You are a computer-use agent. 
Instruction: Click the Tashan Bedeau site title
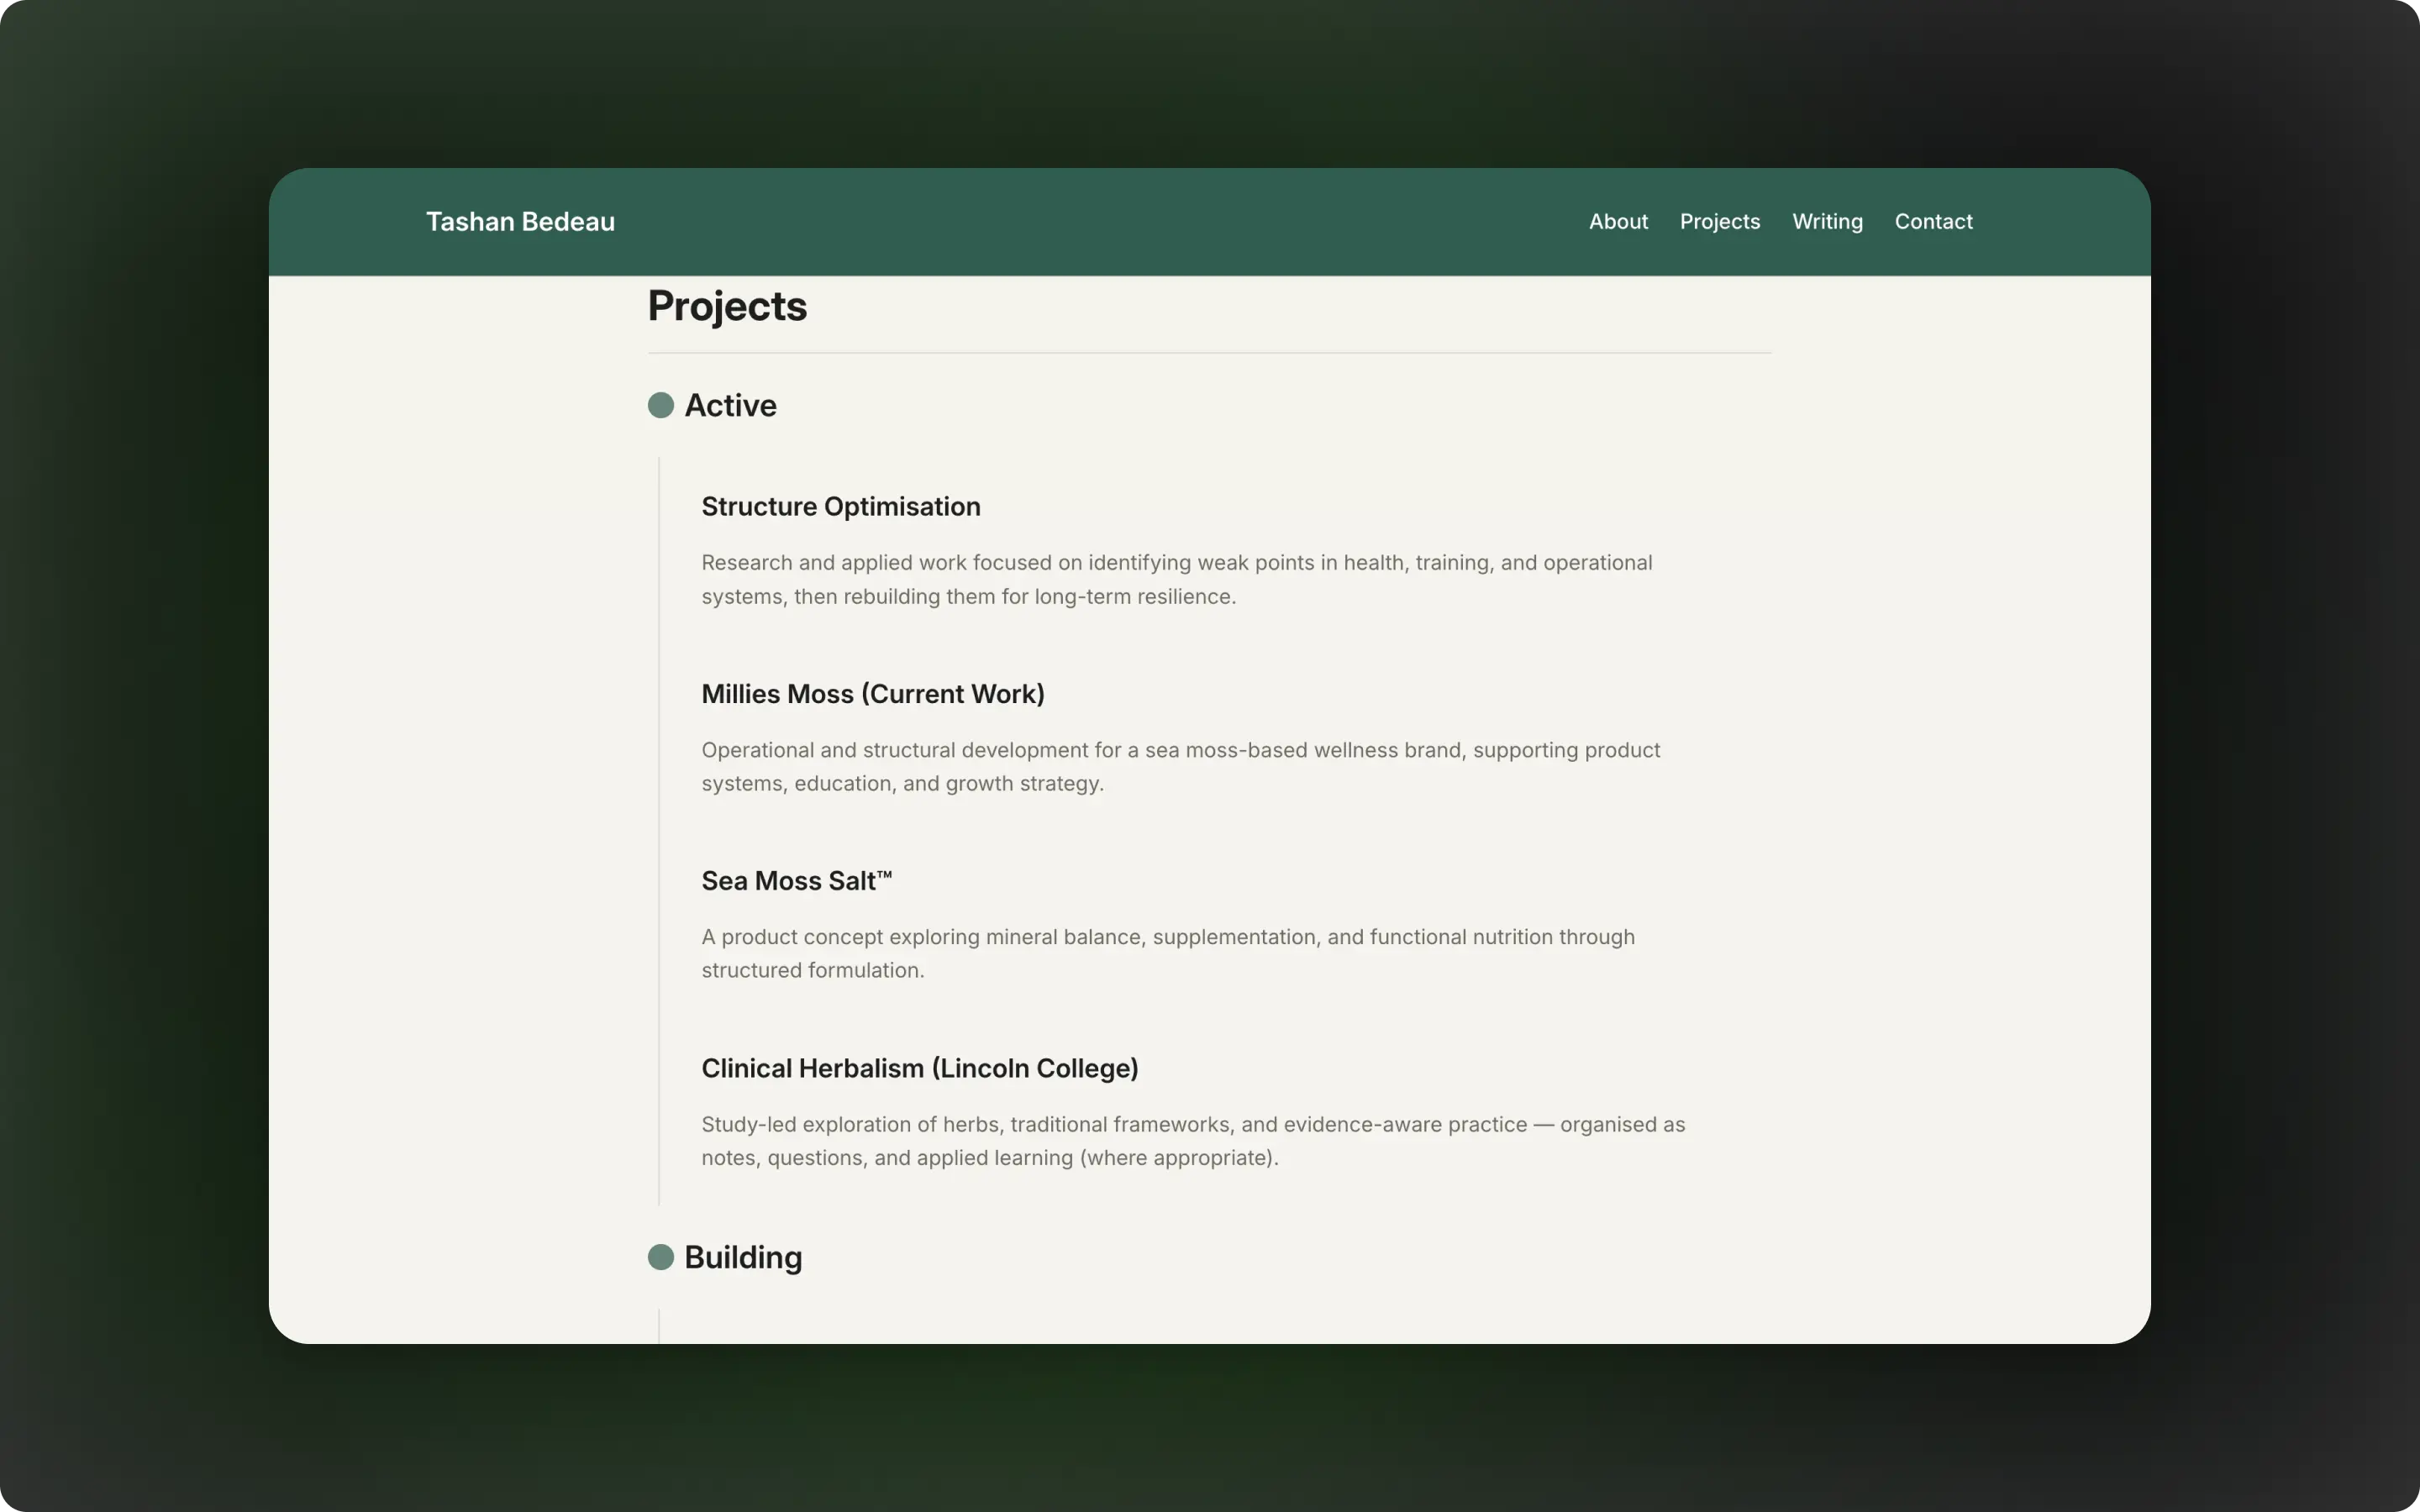tap(520, 221)
